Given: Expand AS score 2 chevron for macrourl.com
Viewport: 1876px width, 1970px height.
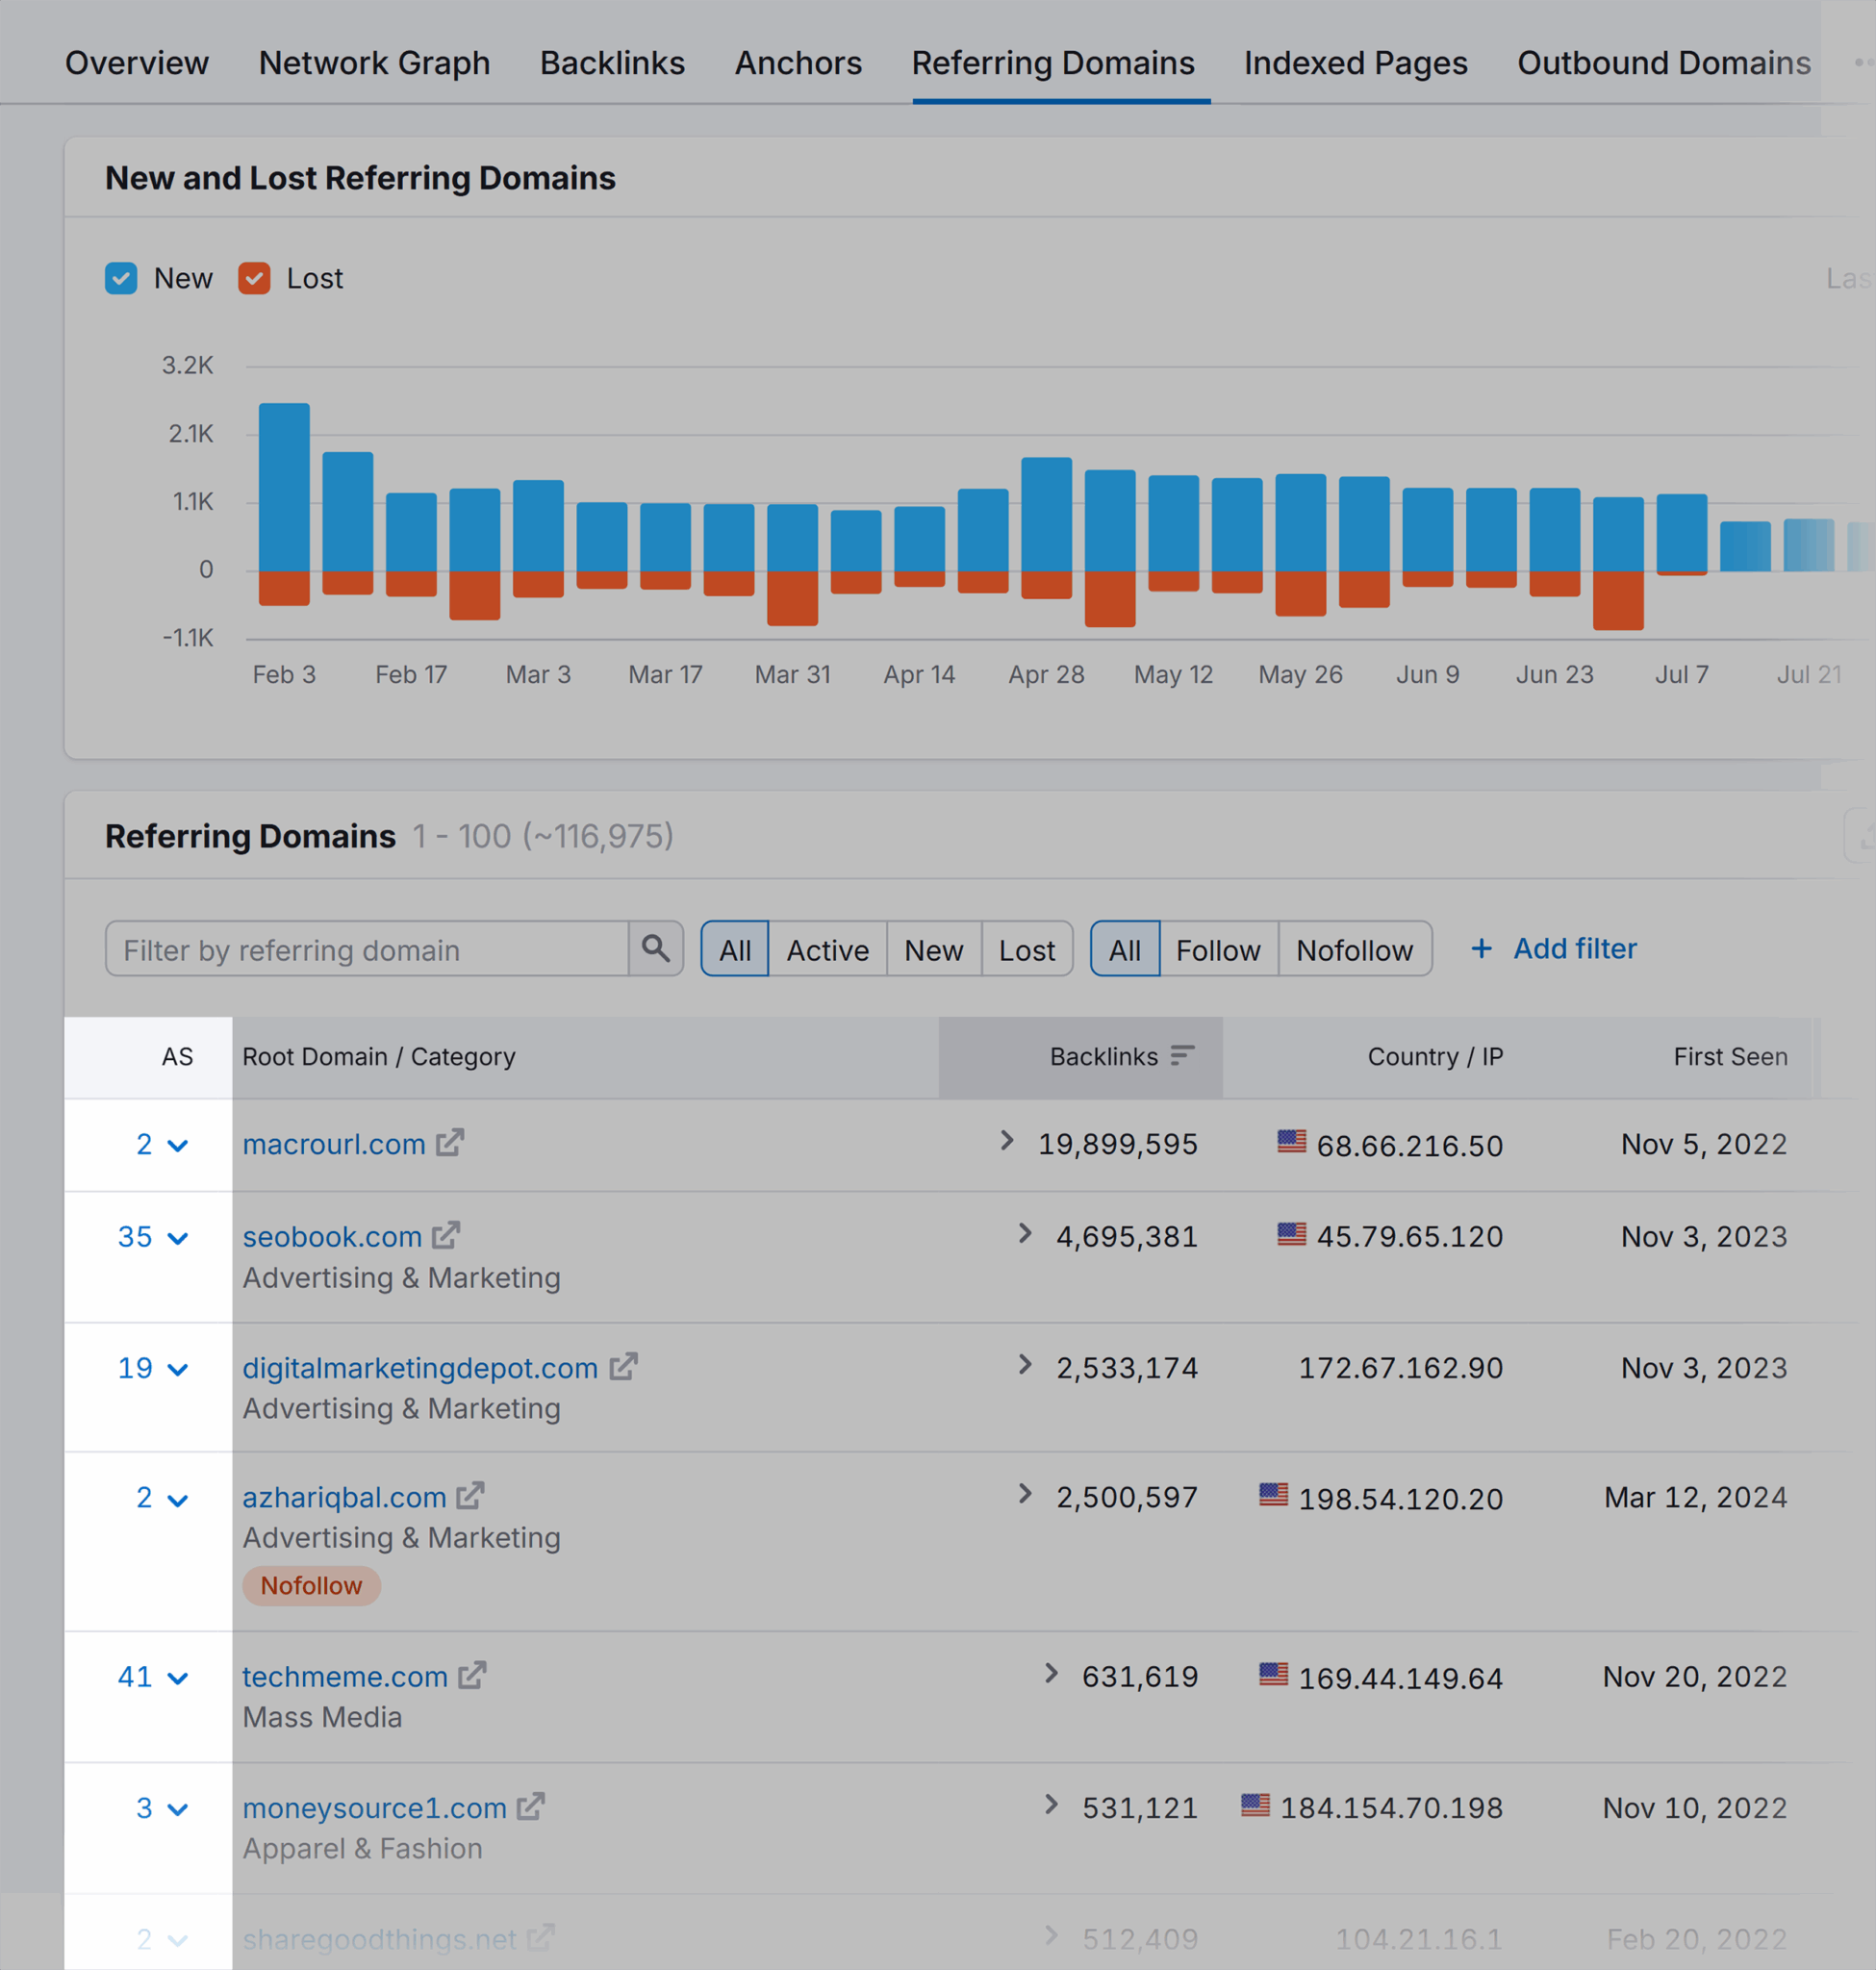Looking at the screenshot, I should coord(178,1146).
